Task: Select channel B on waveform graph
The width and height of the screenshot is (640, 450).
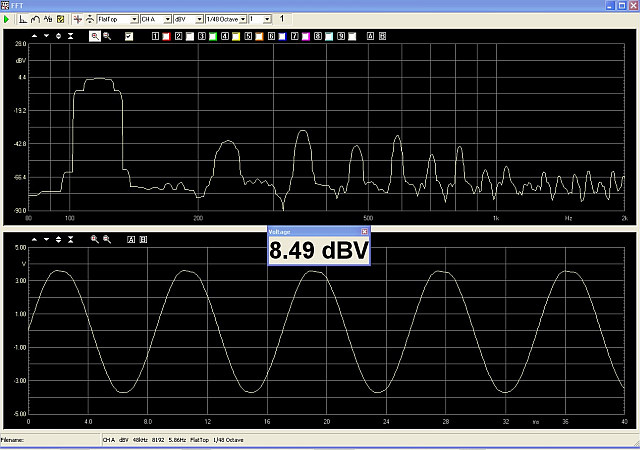Action: tap(143, 240)
